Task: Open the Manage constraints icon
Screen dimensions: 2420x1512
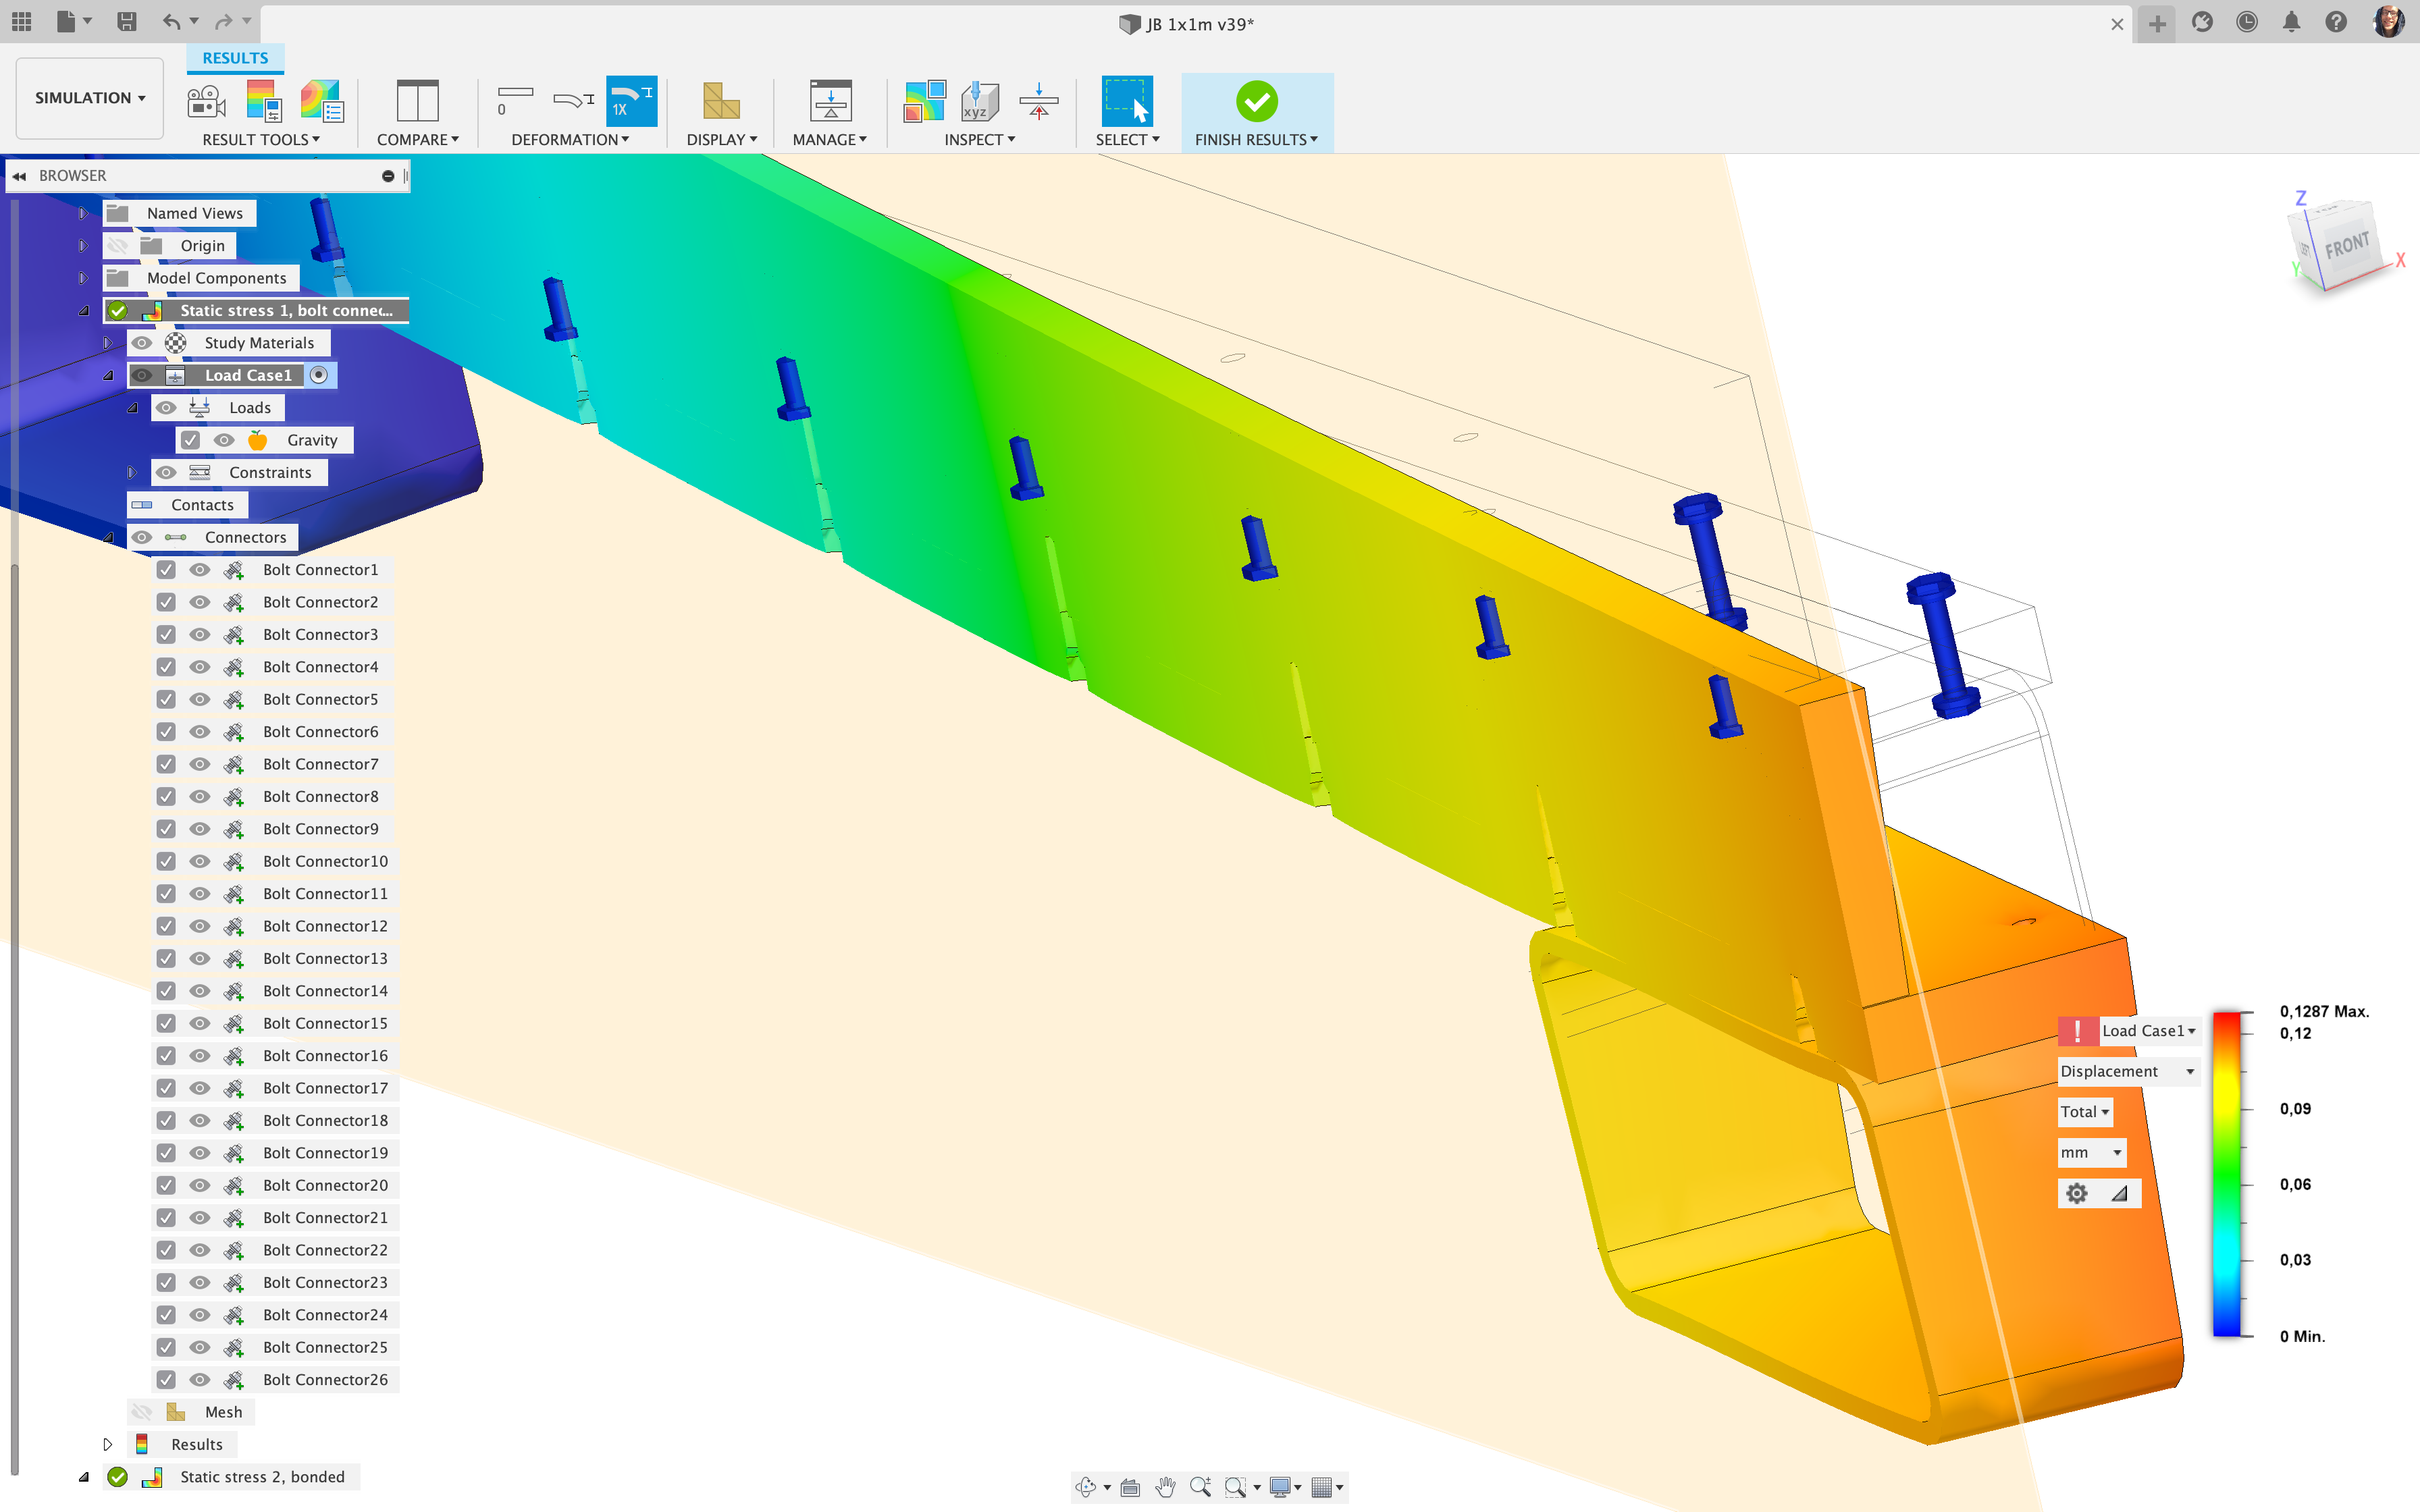Action: [830, 101]
